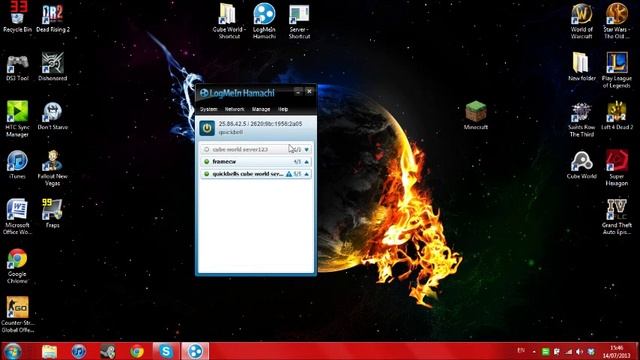Open Skype from the taskbar

tap(166, 351)
